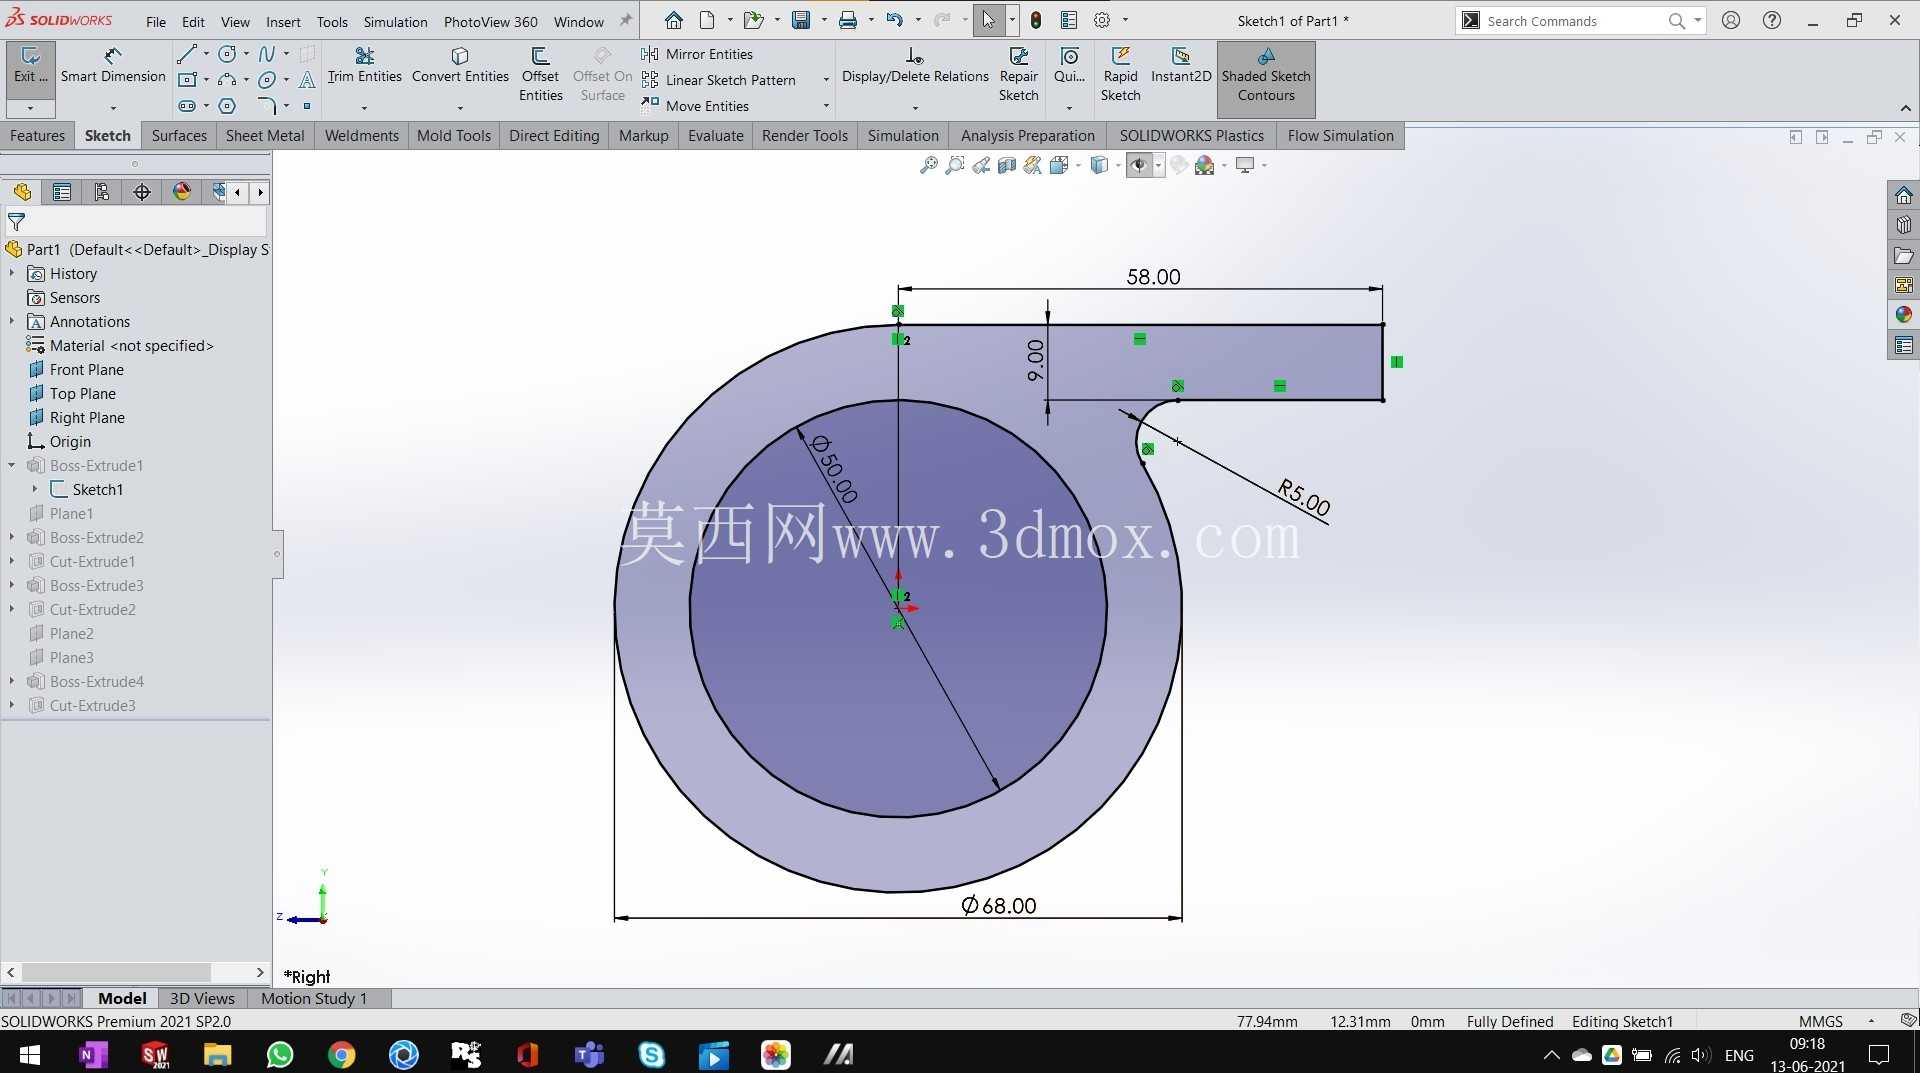Toggle Instant2D mode
Screen dimensions: 1920x1073
pos(1181,65)
